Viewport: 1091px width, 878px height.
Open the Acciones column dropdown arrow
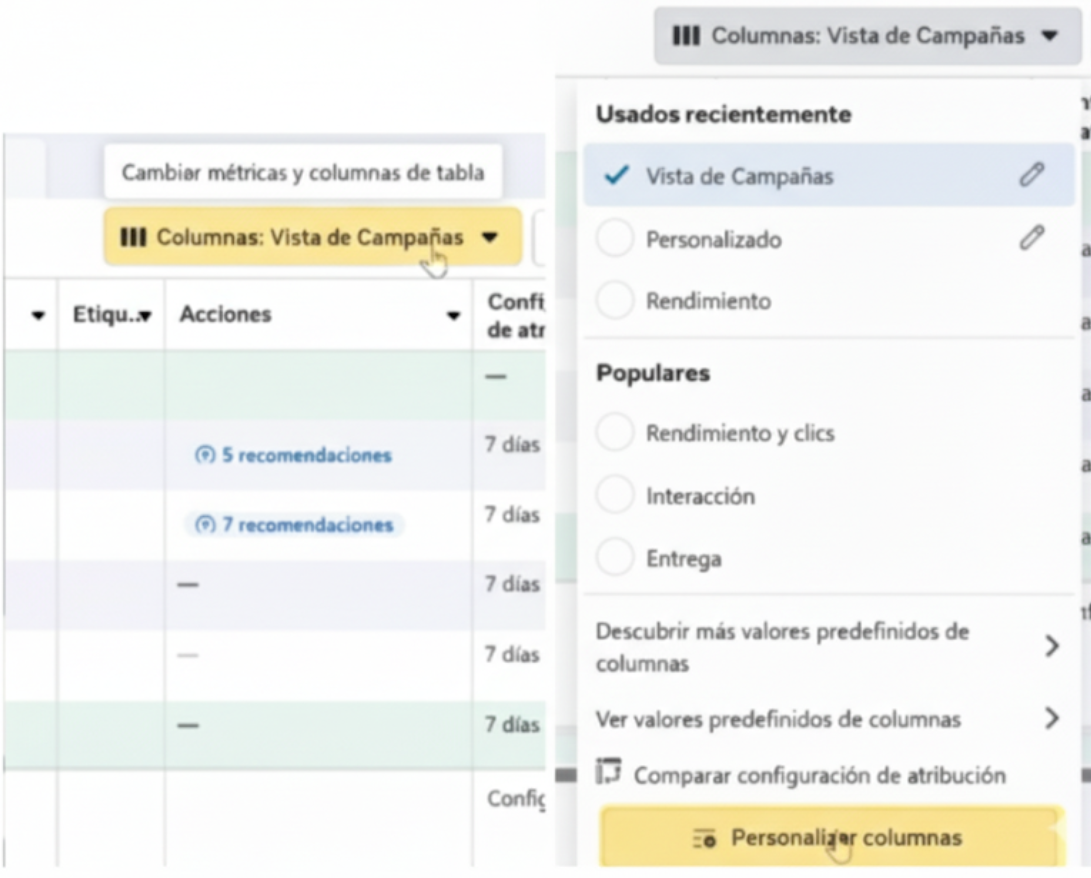click(x=453, y=316)
